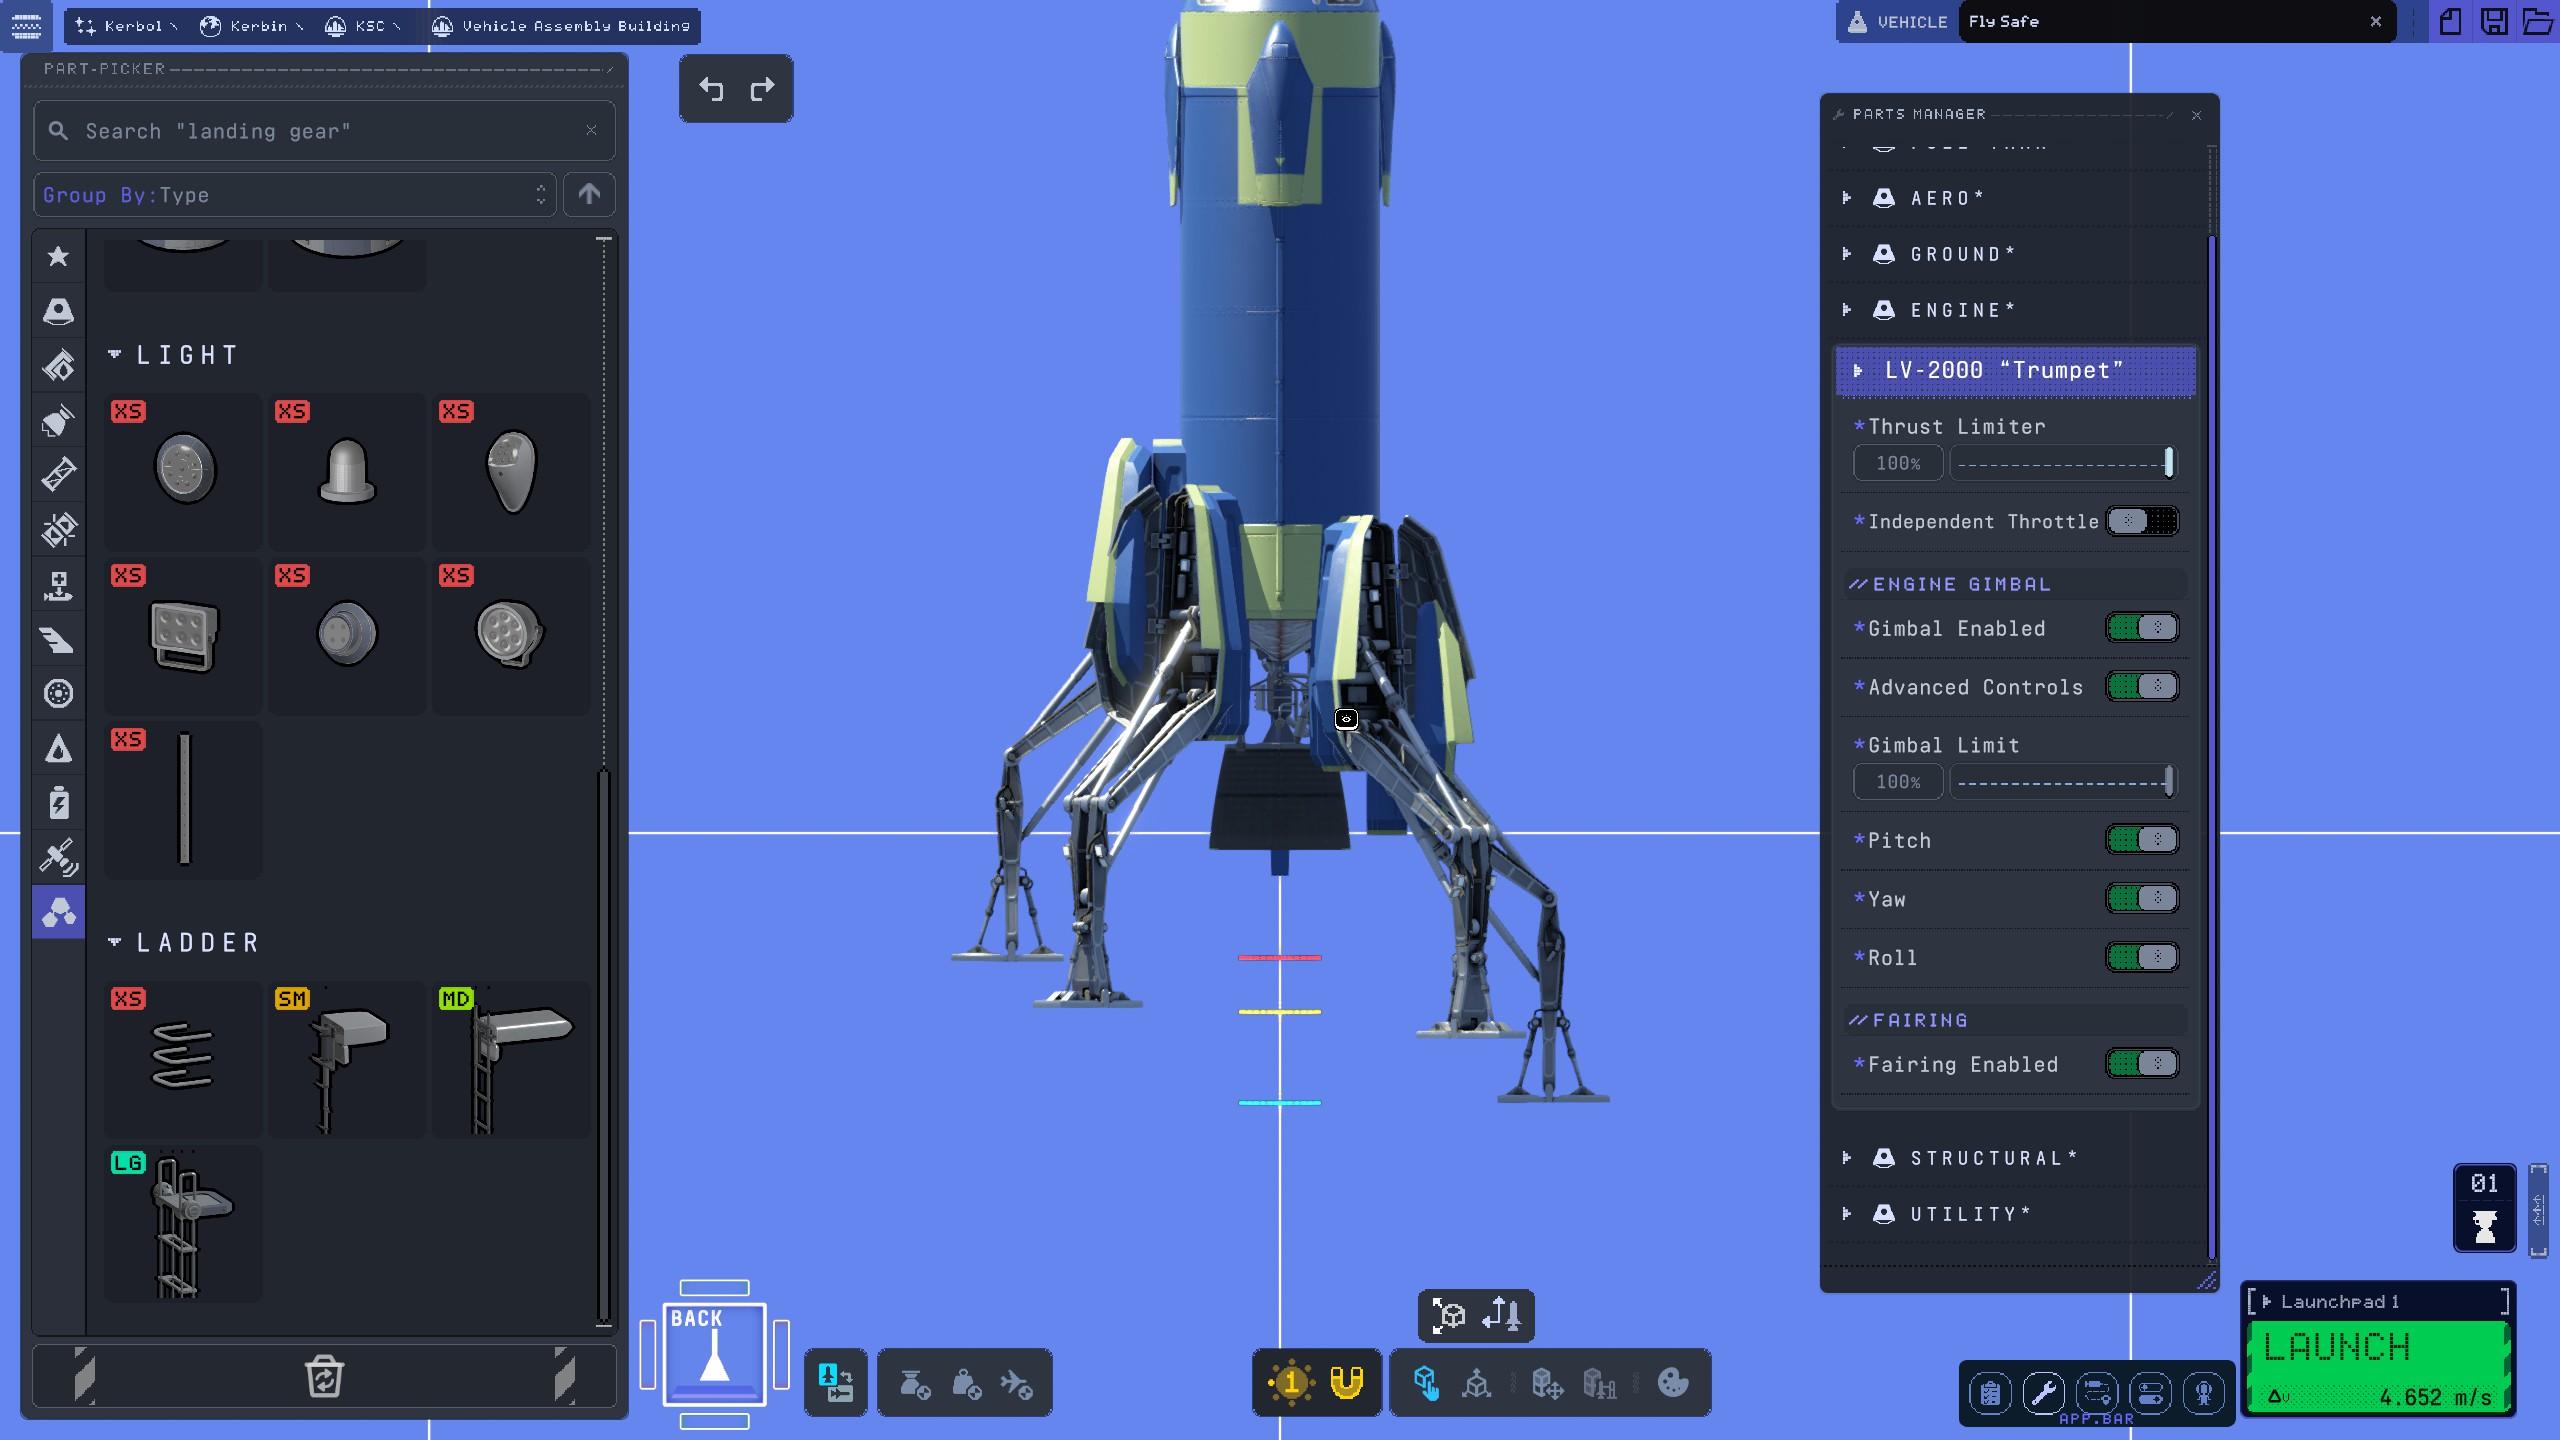Click the save vehicle floppy icon

[x=2494, y=22]
